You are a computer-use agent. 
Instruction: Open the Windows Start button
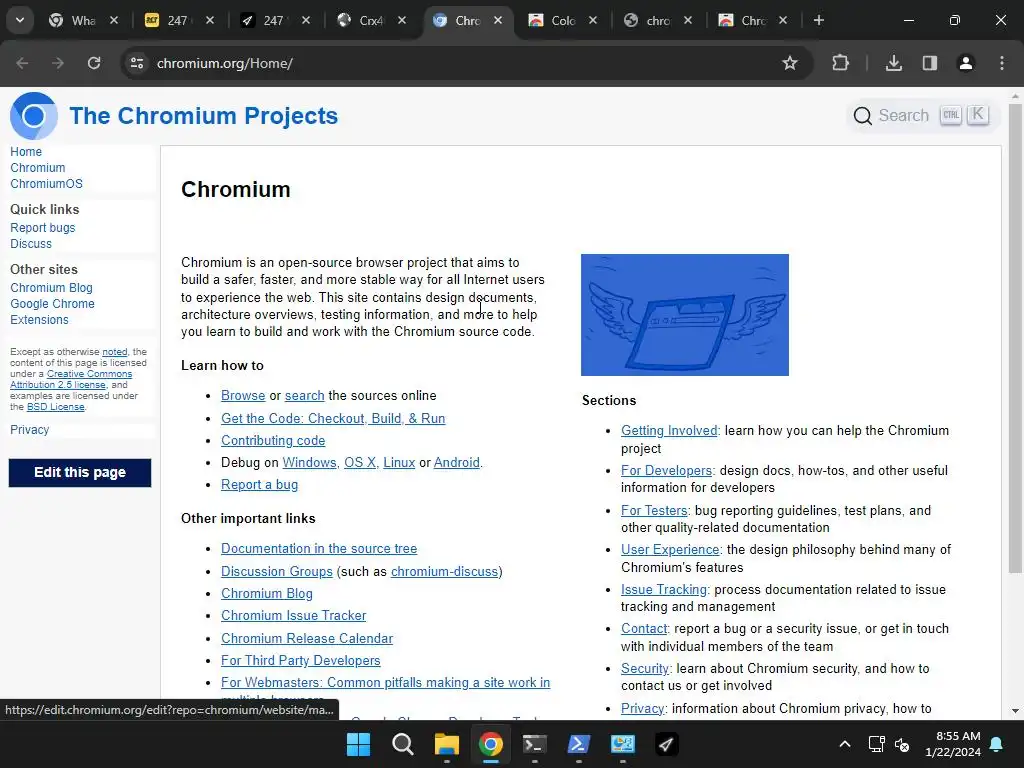[358, 744]
